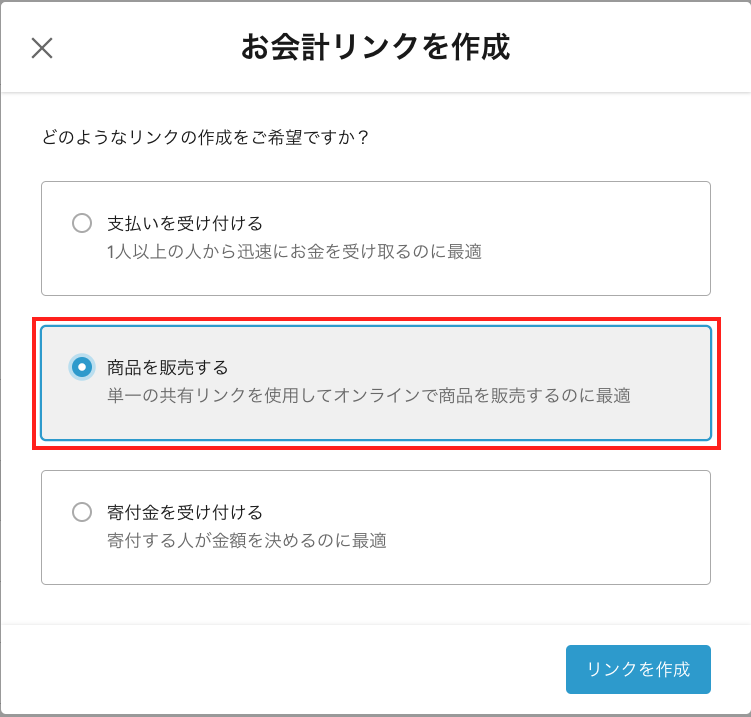Click the empty footer area left of リンクを作成
The height and width of the screenshot is (717, 751).
(x=300, y=669)
